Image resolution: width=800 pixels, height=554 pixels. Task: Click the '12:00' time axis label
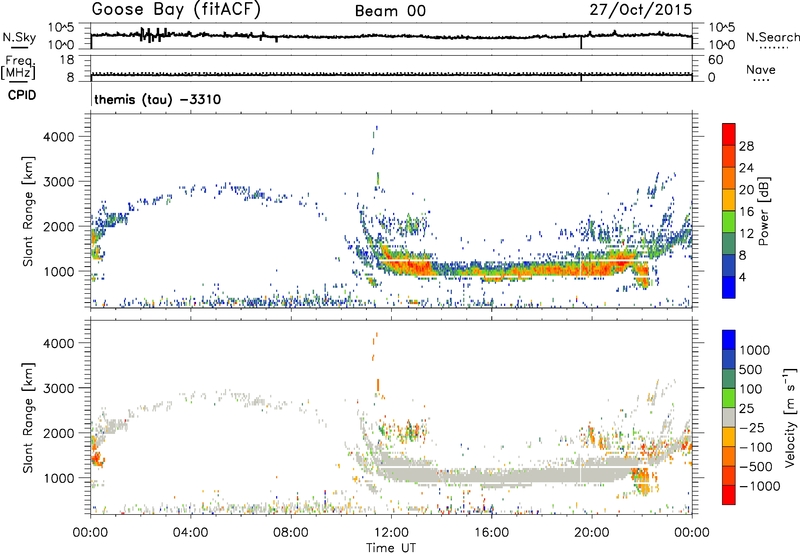pyautogui.click(x=391, y=532)
